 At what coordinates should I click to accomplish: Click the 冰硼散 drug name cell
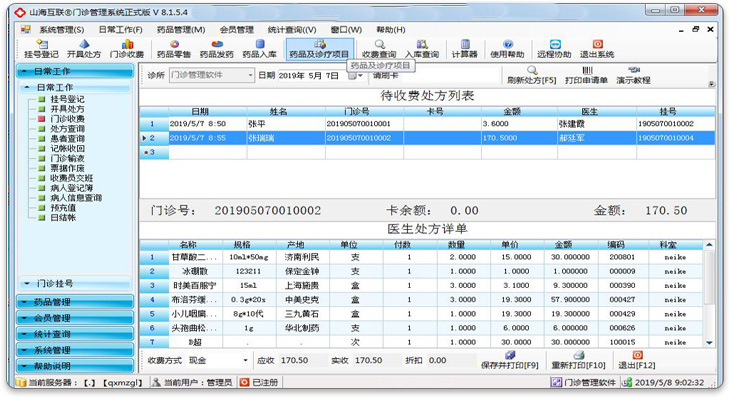point(196,271)
